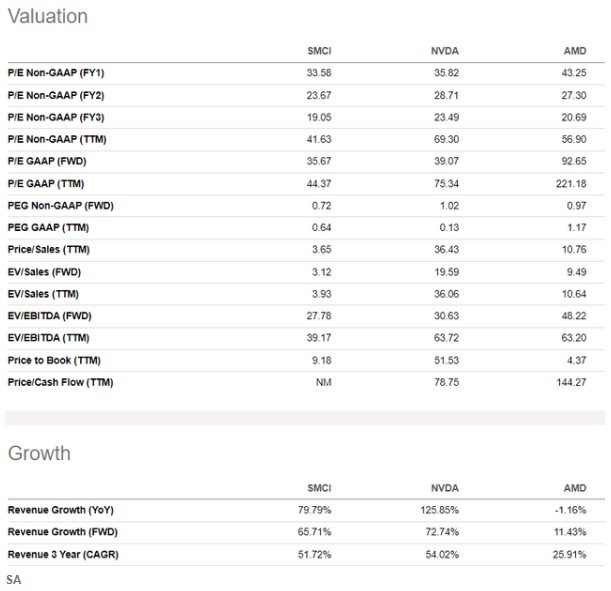Click the AMD header in Growth table
Screen dimensions: 611x591
[574, 488]
